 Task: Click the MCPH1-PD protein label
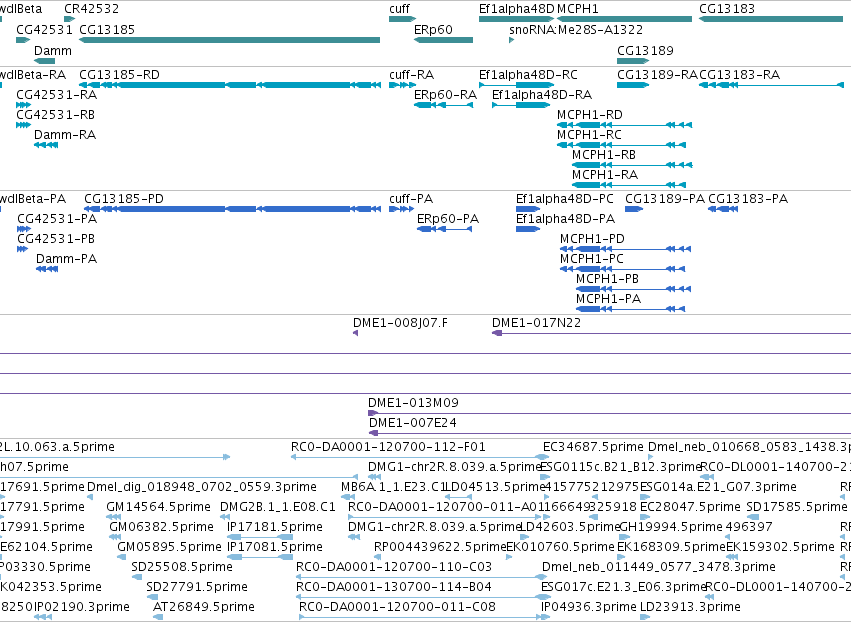(x=592, y=239)
